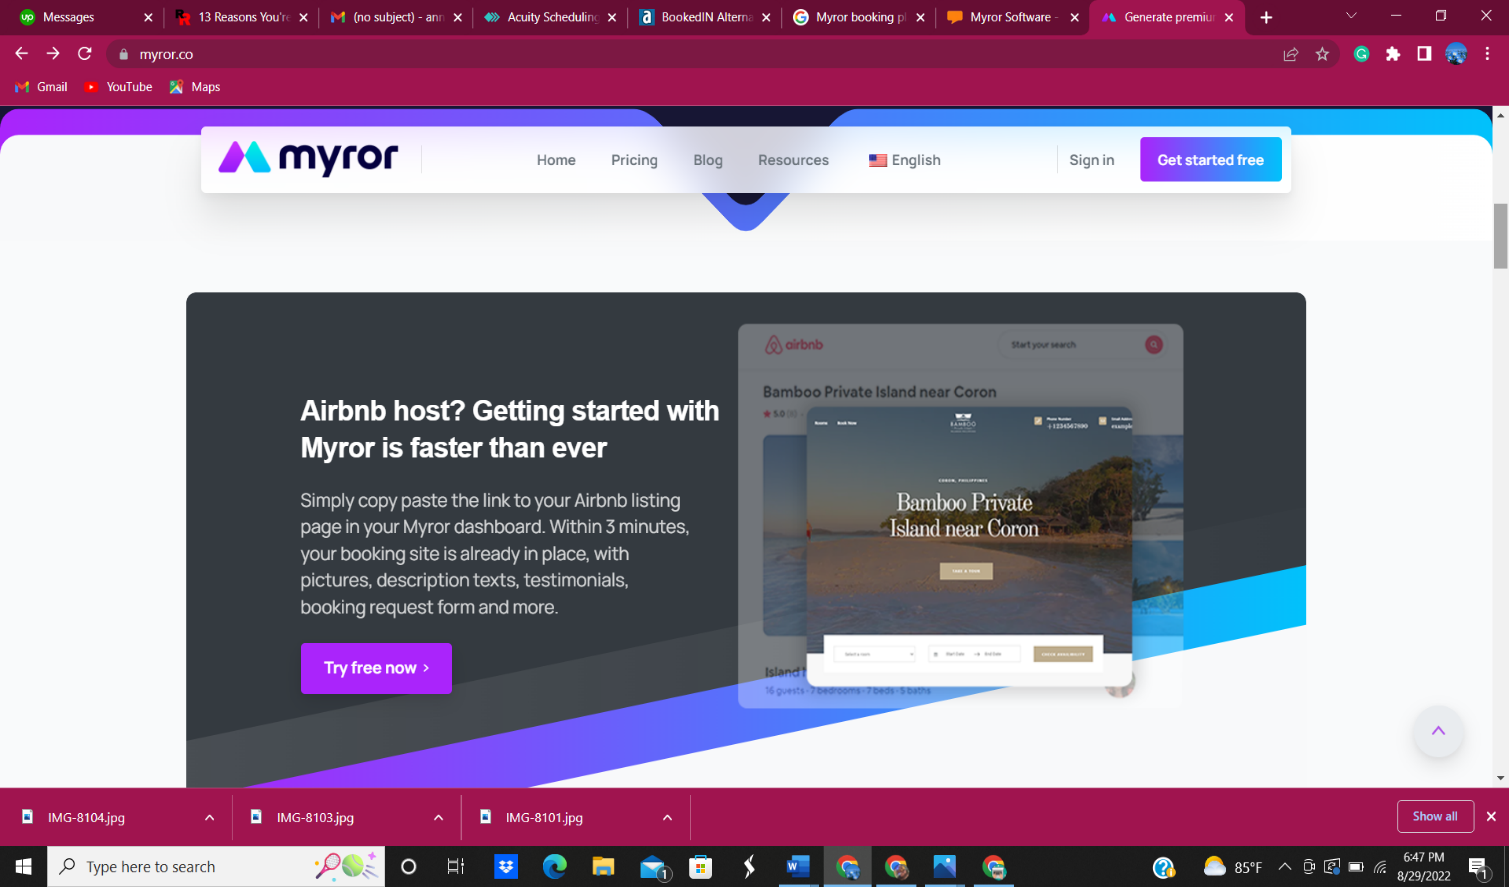Open the English language selector
The image size is (1509, 887).
point(905,160)
